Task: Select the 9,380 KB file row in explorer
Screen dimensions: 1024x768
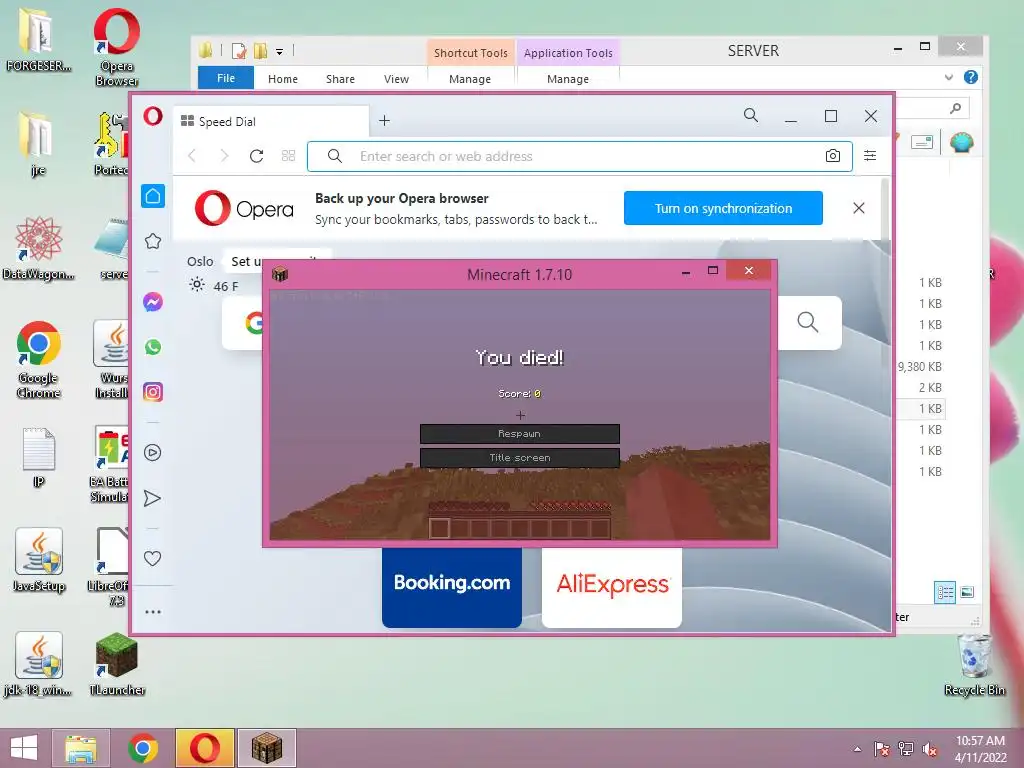Action: (920, 366)
